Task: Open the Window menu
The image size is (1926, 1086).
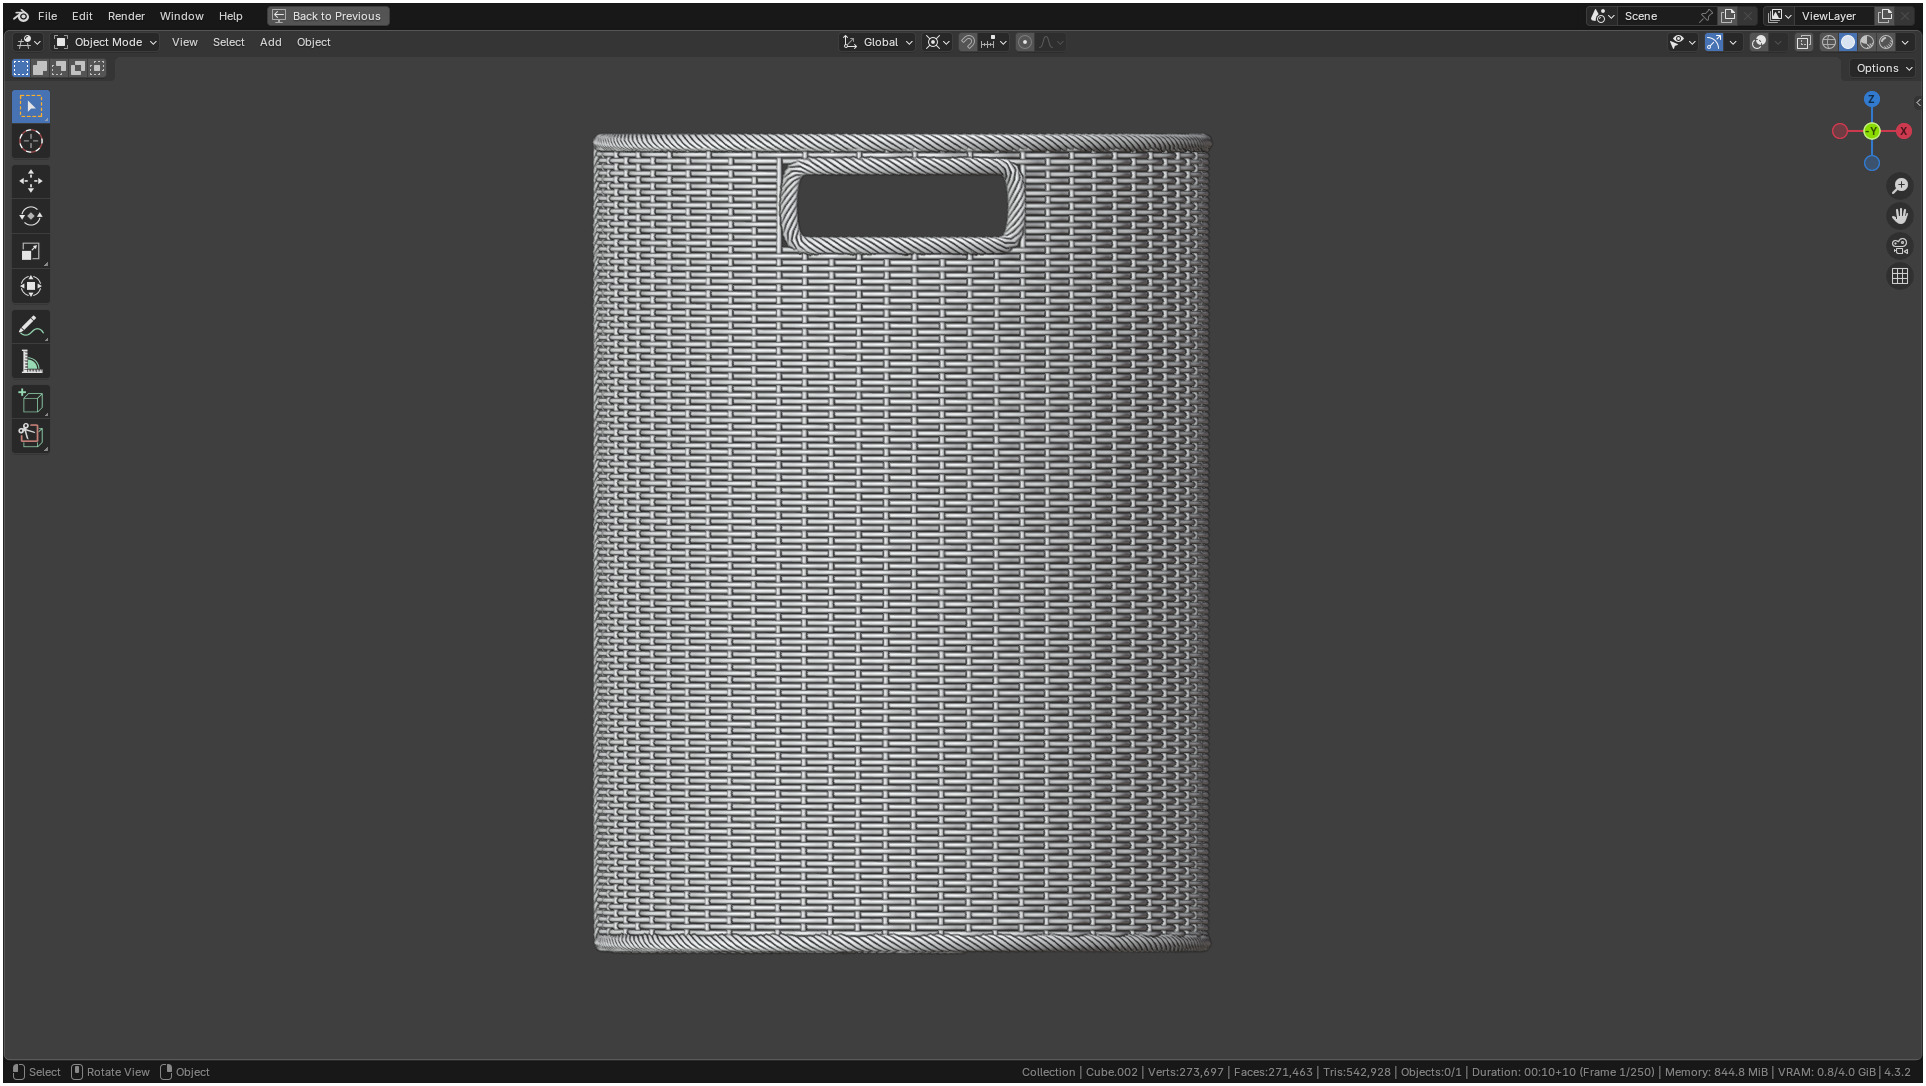Action: point(181,16)
